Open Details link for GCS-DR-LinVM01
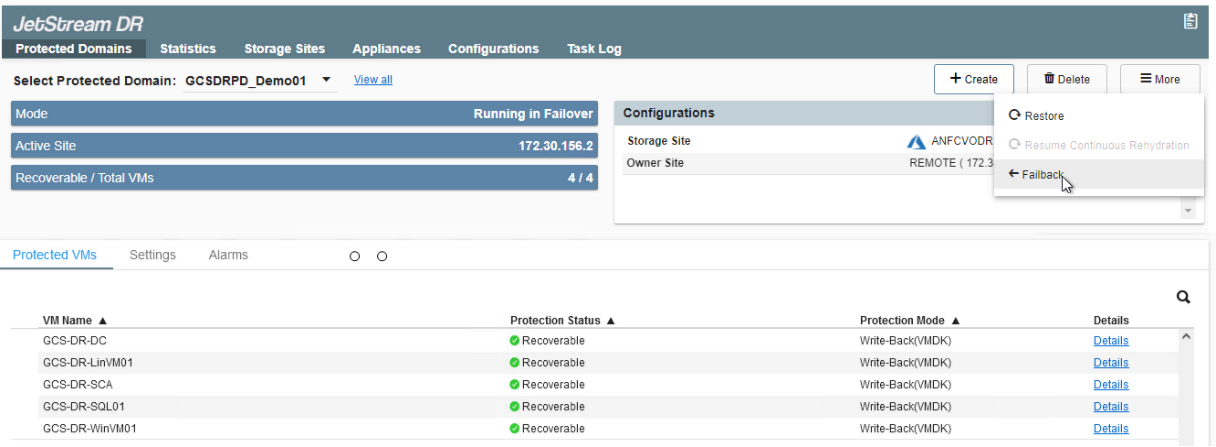 1111,363
